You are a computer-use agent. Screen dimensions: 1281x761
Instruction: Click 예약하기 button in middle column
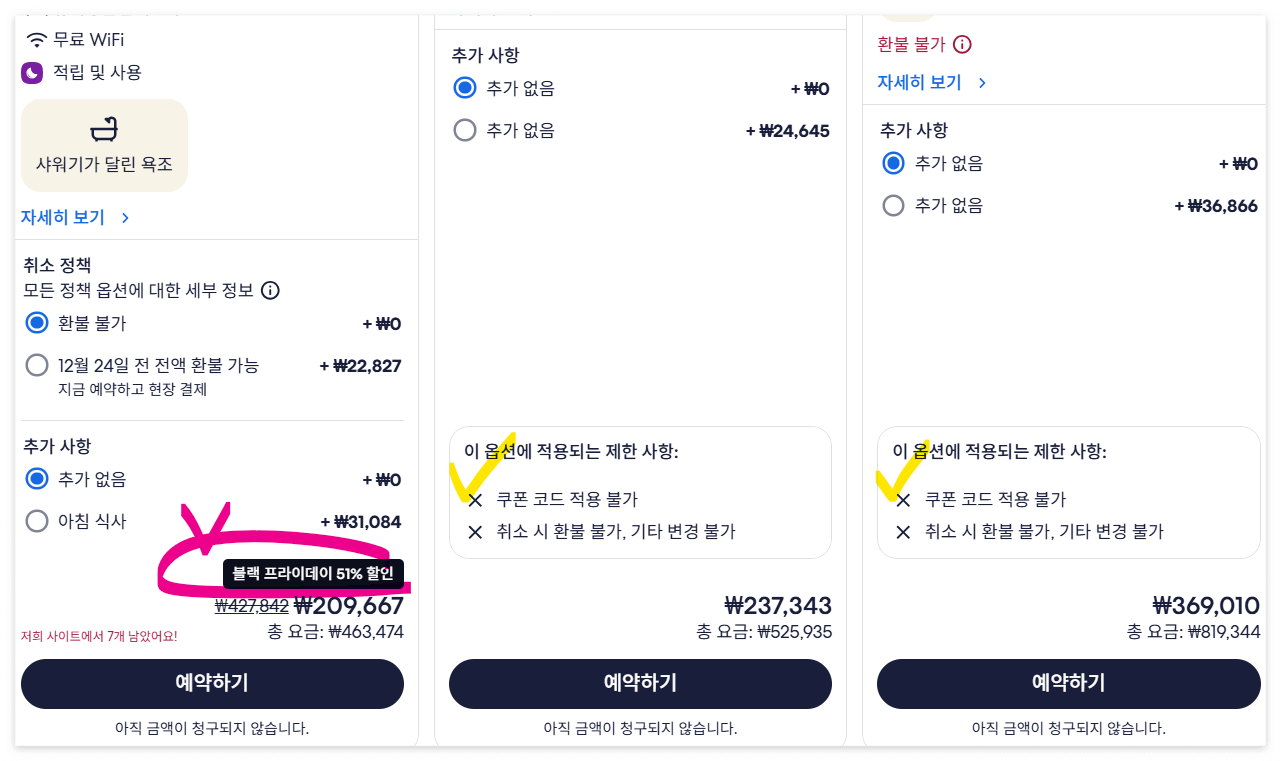coord(640,683)
